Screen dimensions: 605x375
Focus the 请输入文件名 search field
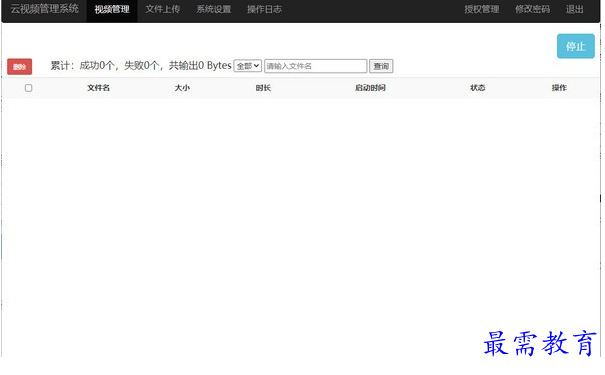coord(316,66)
